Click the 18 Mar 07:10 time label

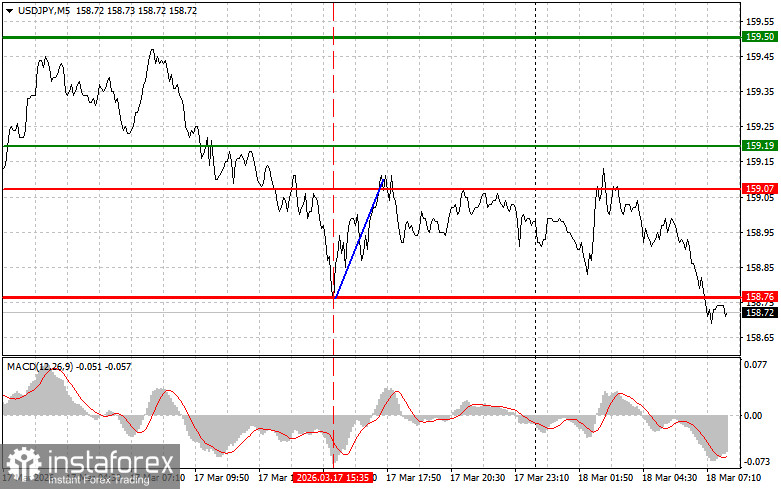click(x=733, y=478)
